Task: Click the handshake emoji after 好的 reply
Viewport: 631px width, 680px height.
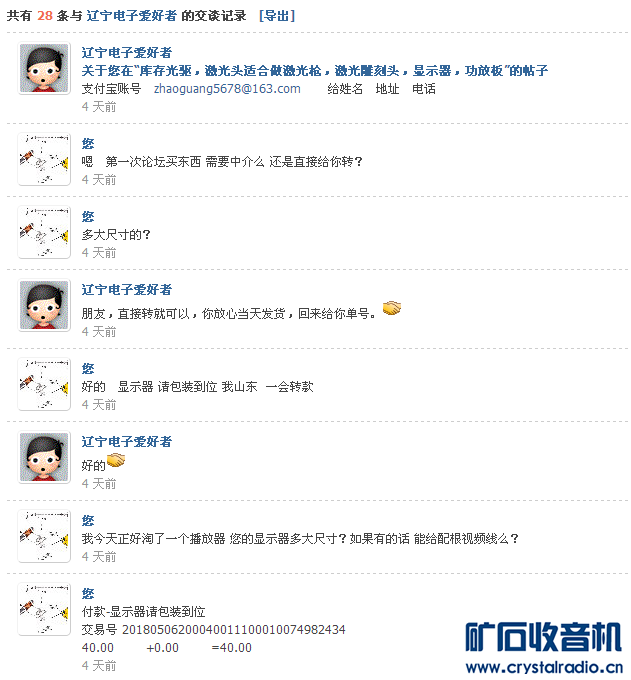Action: [116, 460]
